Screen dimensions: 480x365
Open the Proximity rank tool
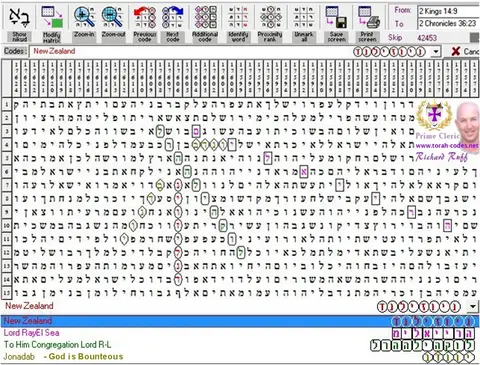point(270,22)
